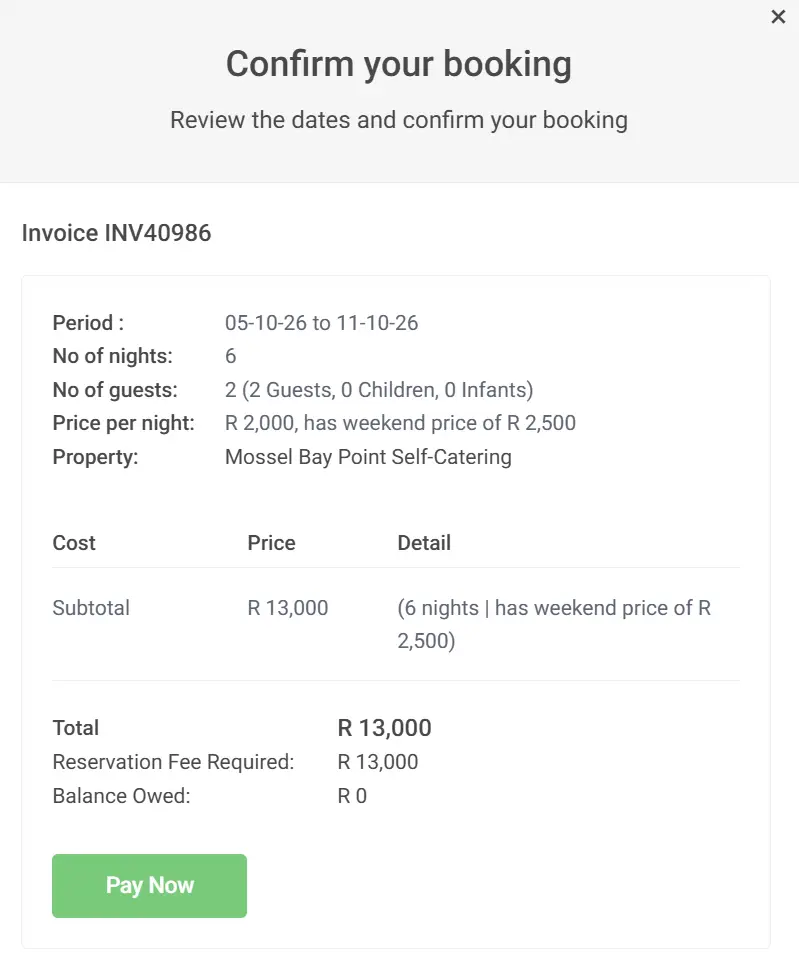
Task: Click the price per night value
Action: click(x=400, y=423)
